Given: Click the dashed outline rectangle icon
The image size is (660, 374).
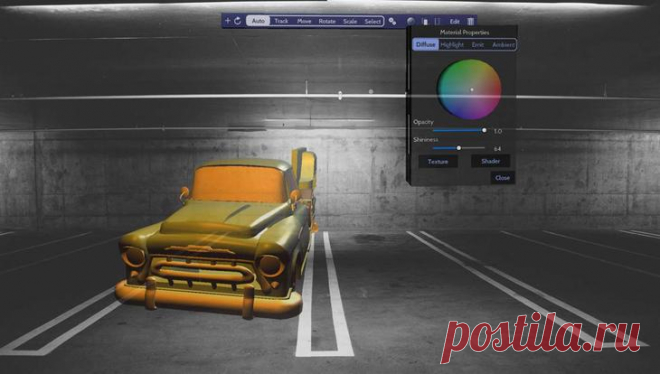Looking at the screenshot, I should tap(437, 21).
